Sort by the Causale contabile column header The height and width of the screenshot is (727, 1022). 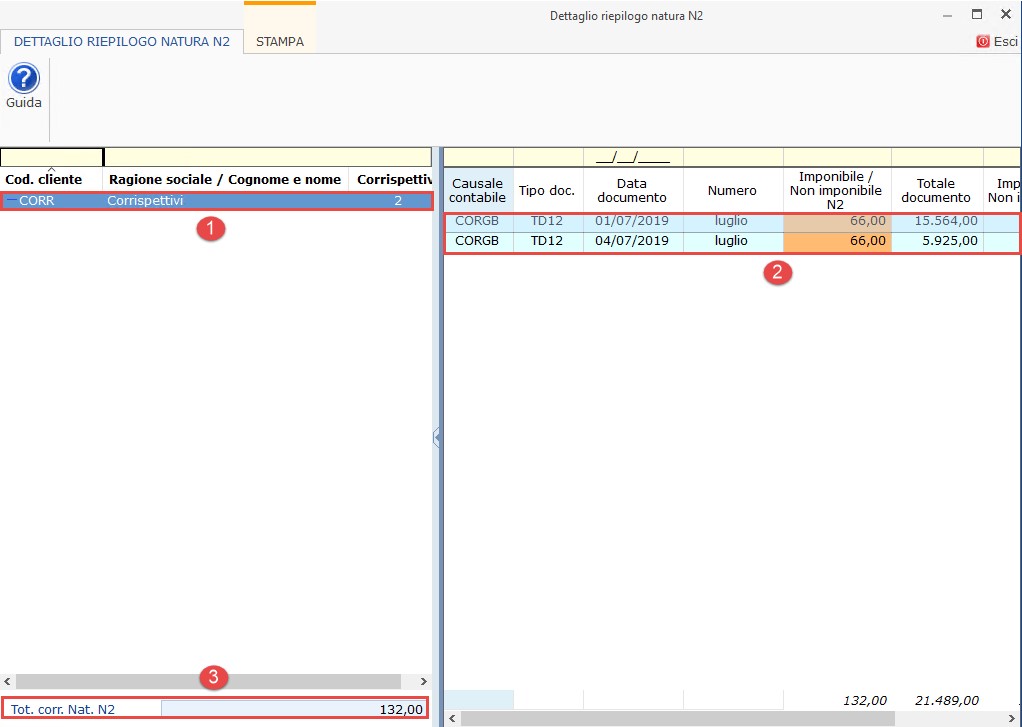[x=478, y=190]
